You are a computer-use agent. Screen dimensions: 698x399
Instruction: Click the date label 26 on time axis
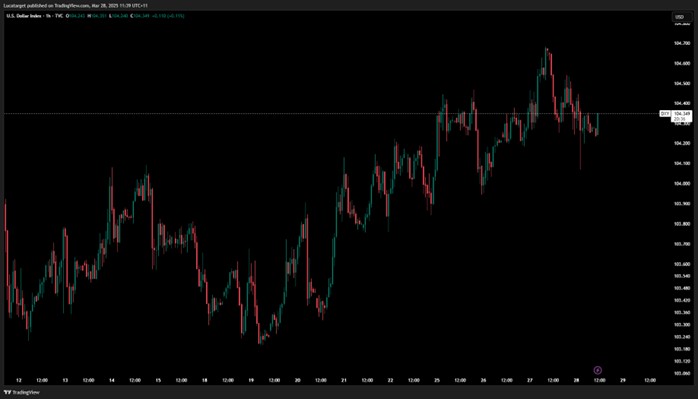483,381
